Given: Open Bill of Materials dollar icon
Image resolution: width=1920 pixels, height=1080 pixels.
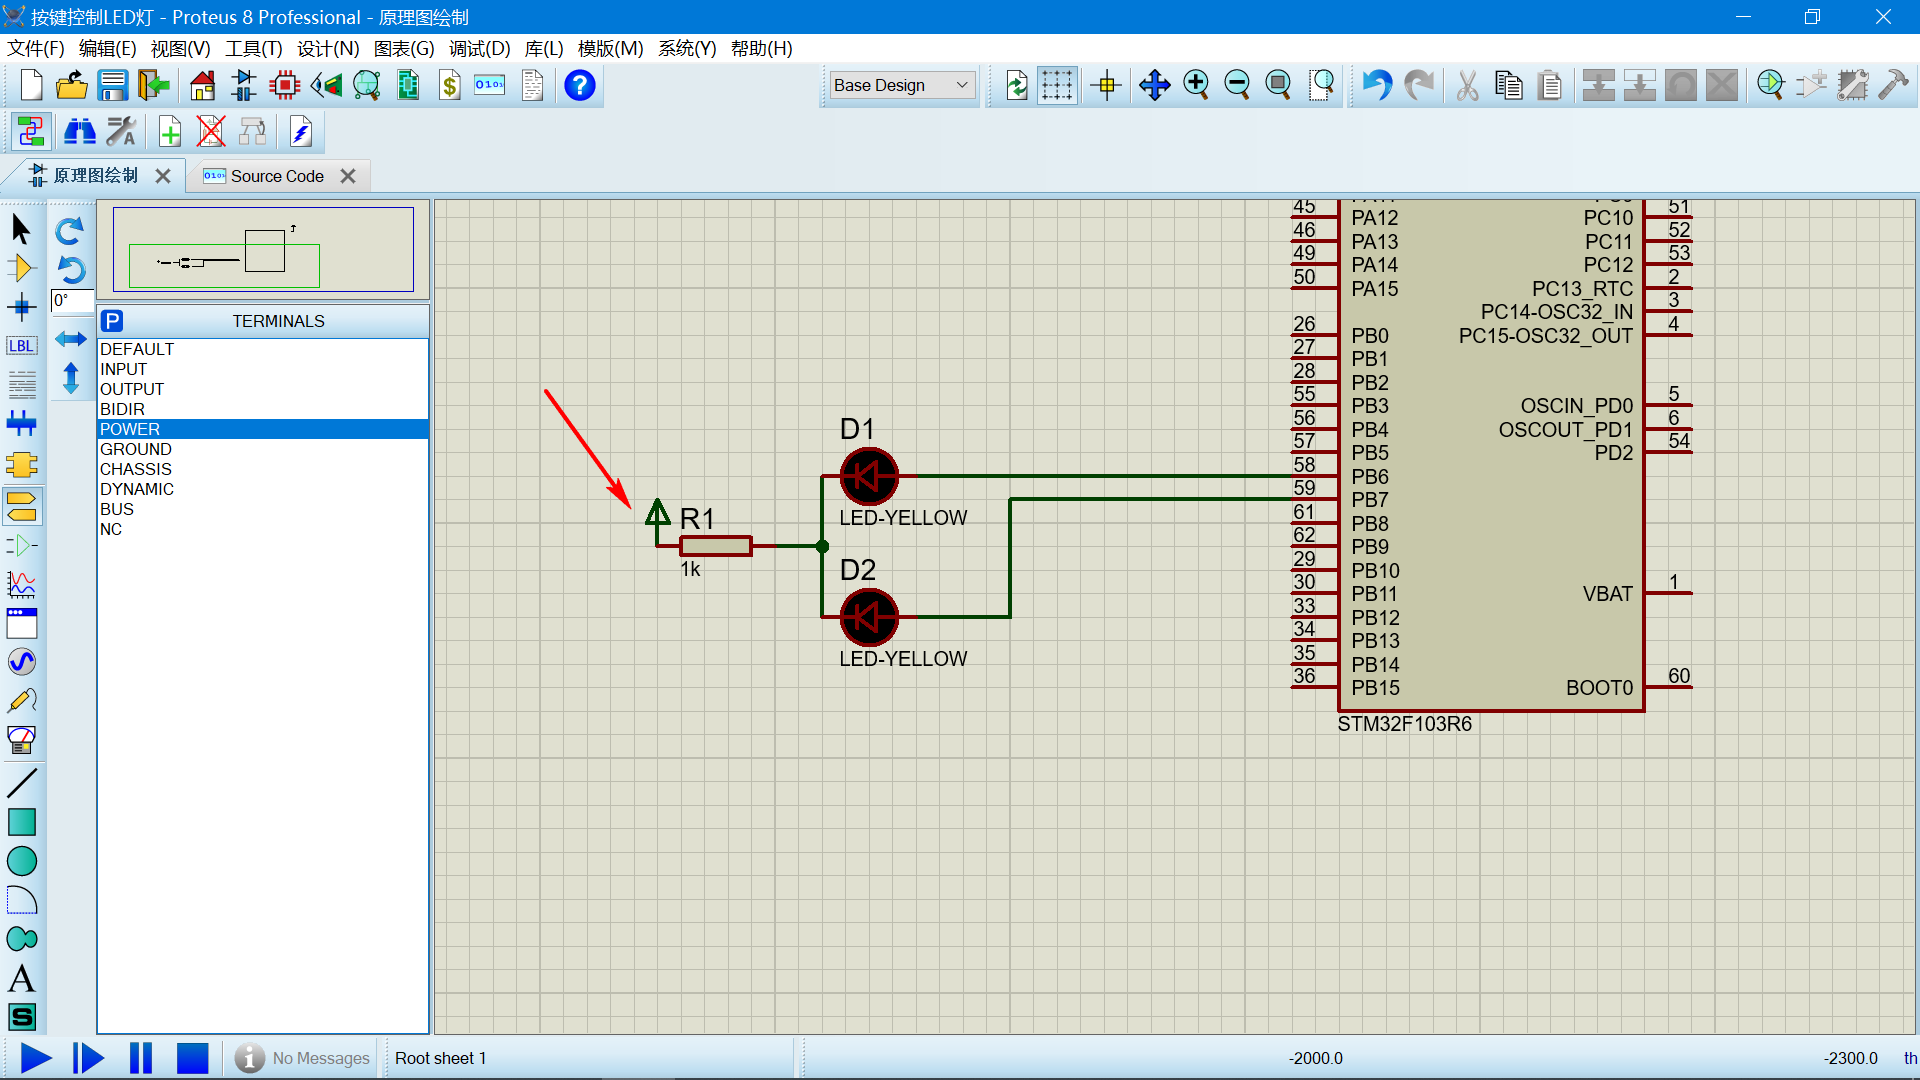Looking at the screenshot, I should (450, 86).
